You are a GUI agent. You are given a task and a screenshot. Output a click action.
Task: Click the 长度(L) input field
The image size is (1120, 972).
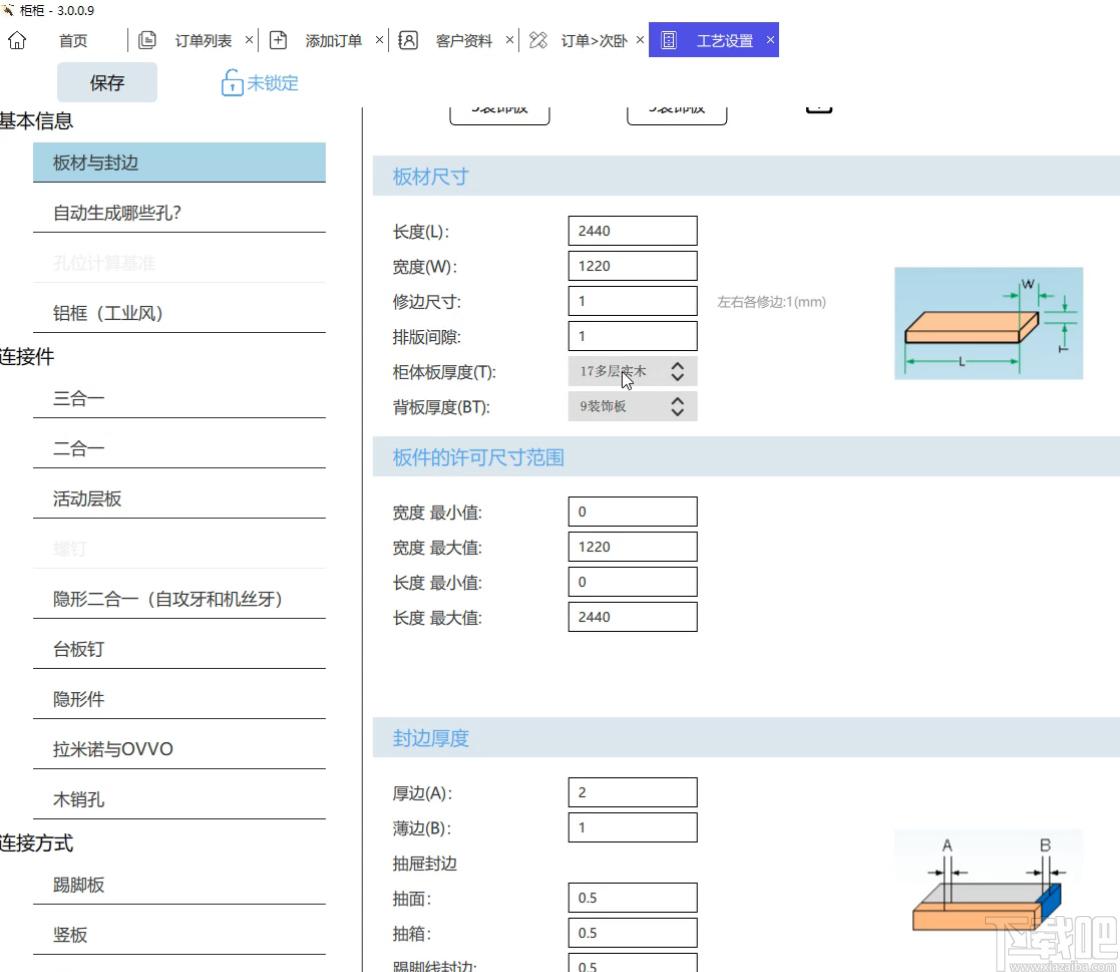pos(632,231)
